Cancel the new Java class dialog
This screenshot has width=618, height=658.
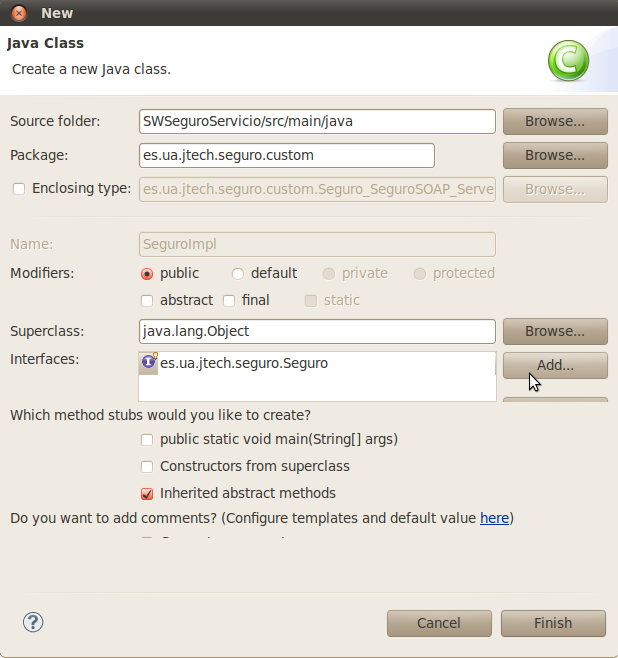[x=439, y=623]
